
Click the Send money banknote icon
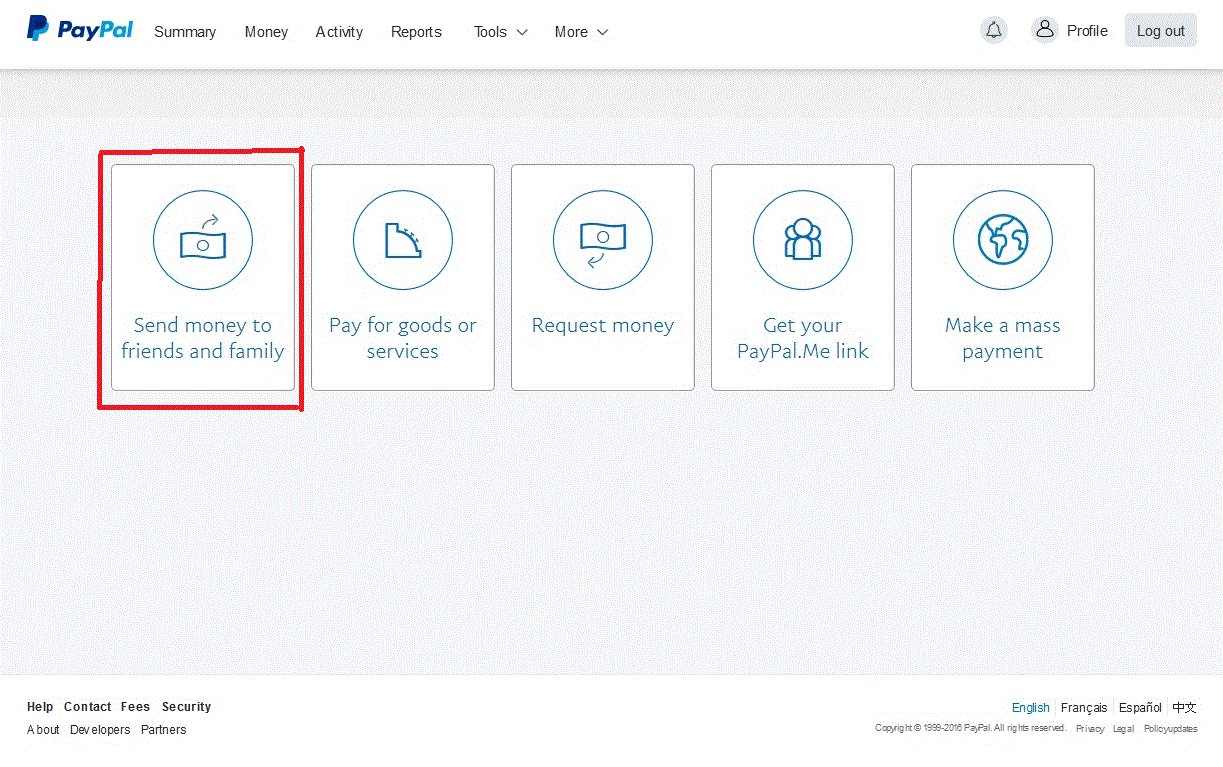pyautogui.click(x=203, y=240)
